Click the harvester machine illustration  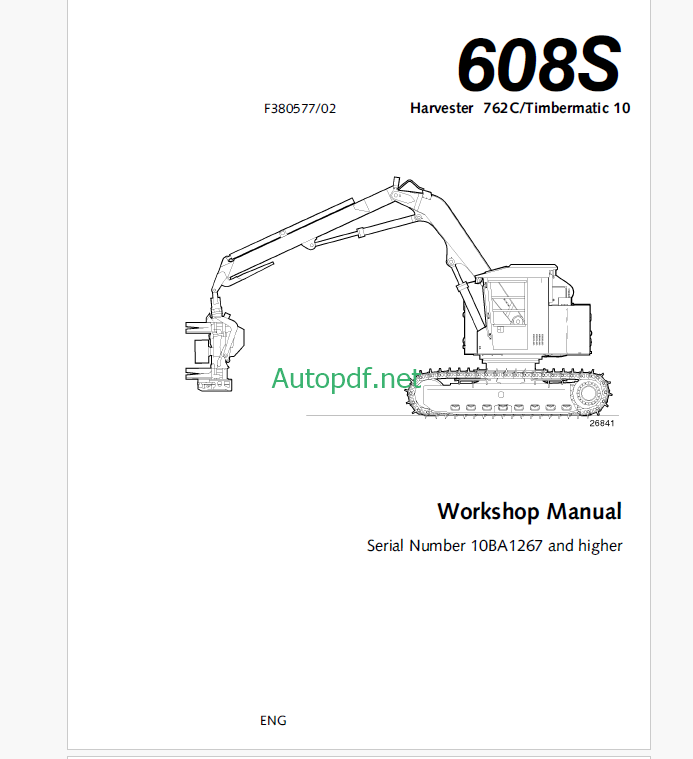398,297
